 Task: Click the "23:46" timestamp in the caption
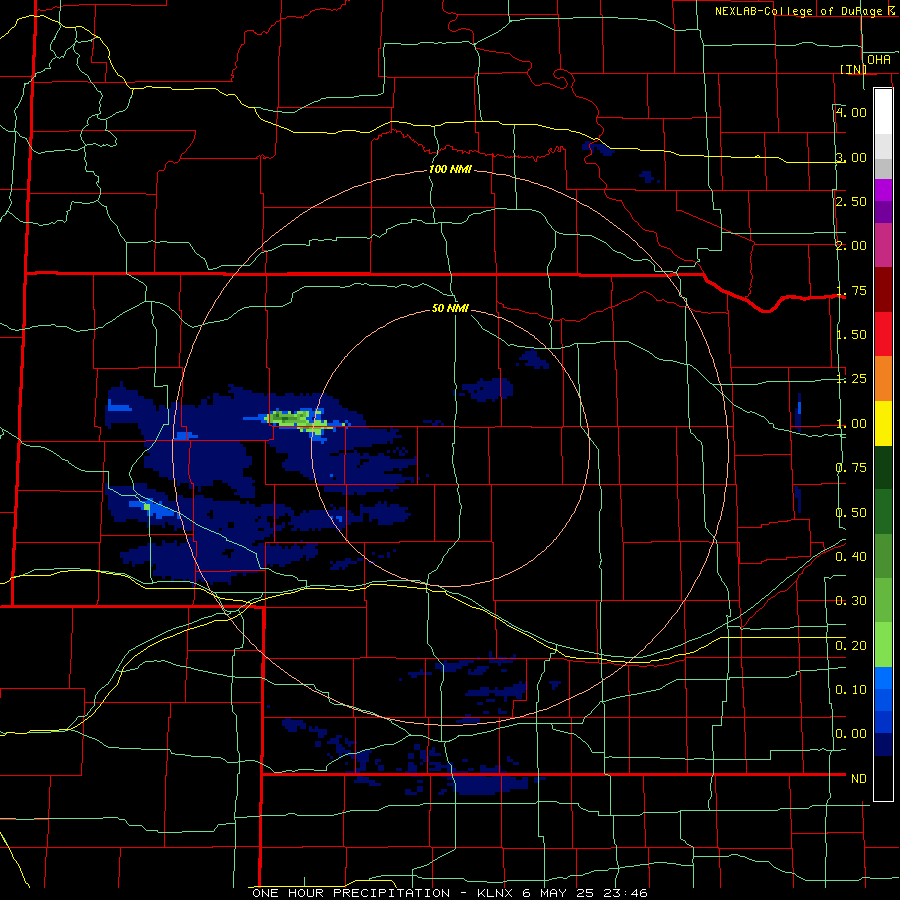[x=625, y=893]
